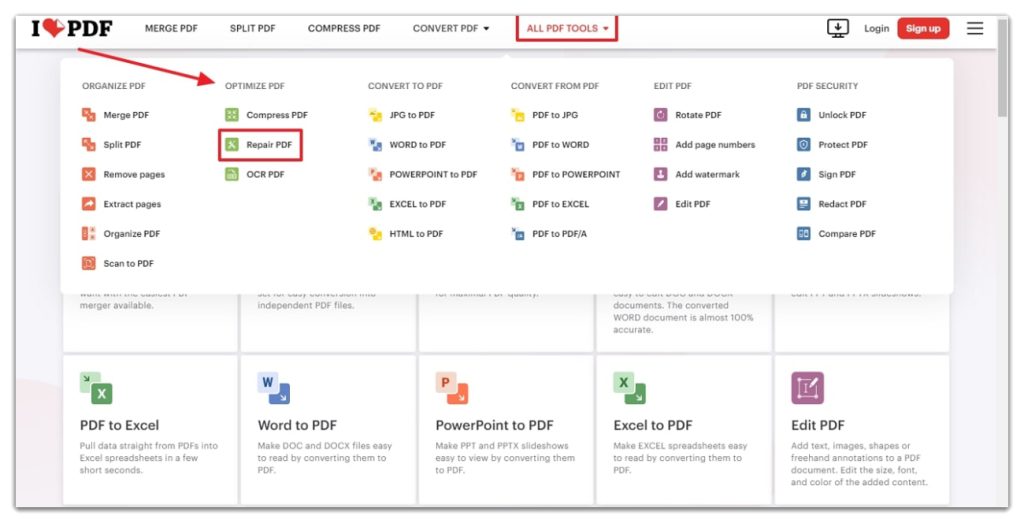
Task: Click the Repair PDF wrench icon
Action: point(232,144)
